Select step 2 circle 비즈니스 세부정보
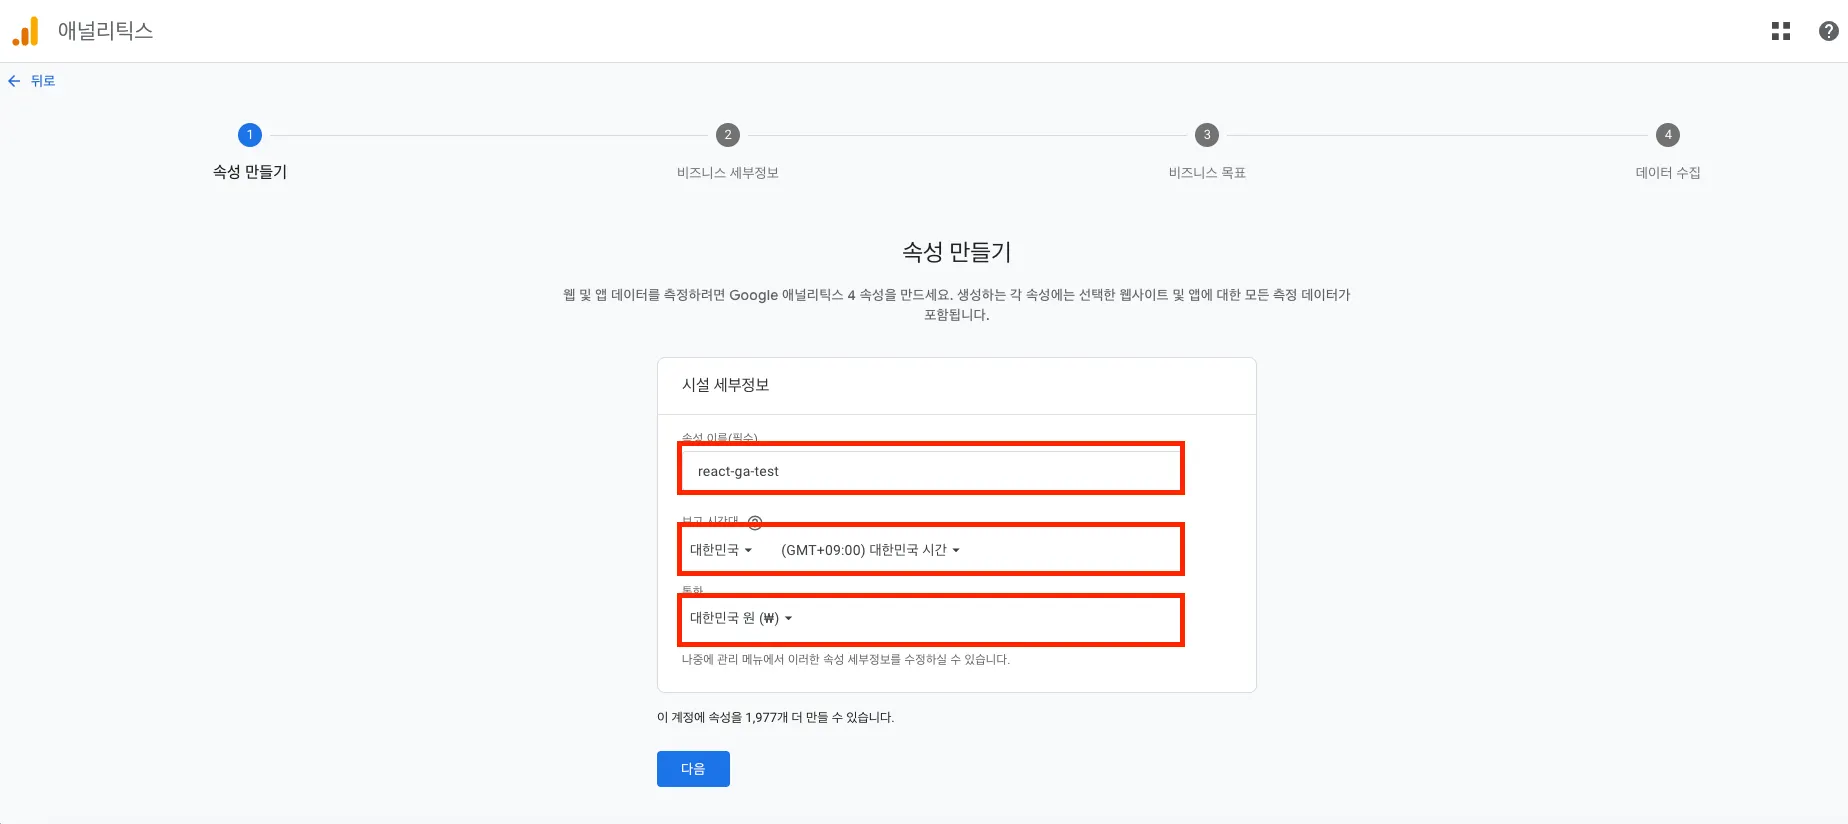 coord(728,135)
